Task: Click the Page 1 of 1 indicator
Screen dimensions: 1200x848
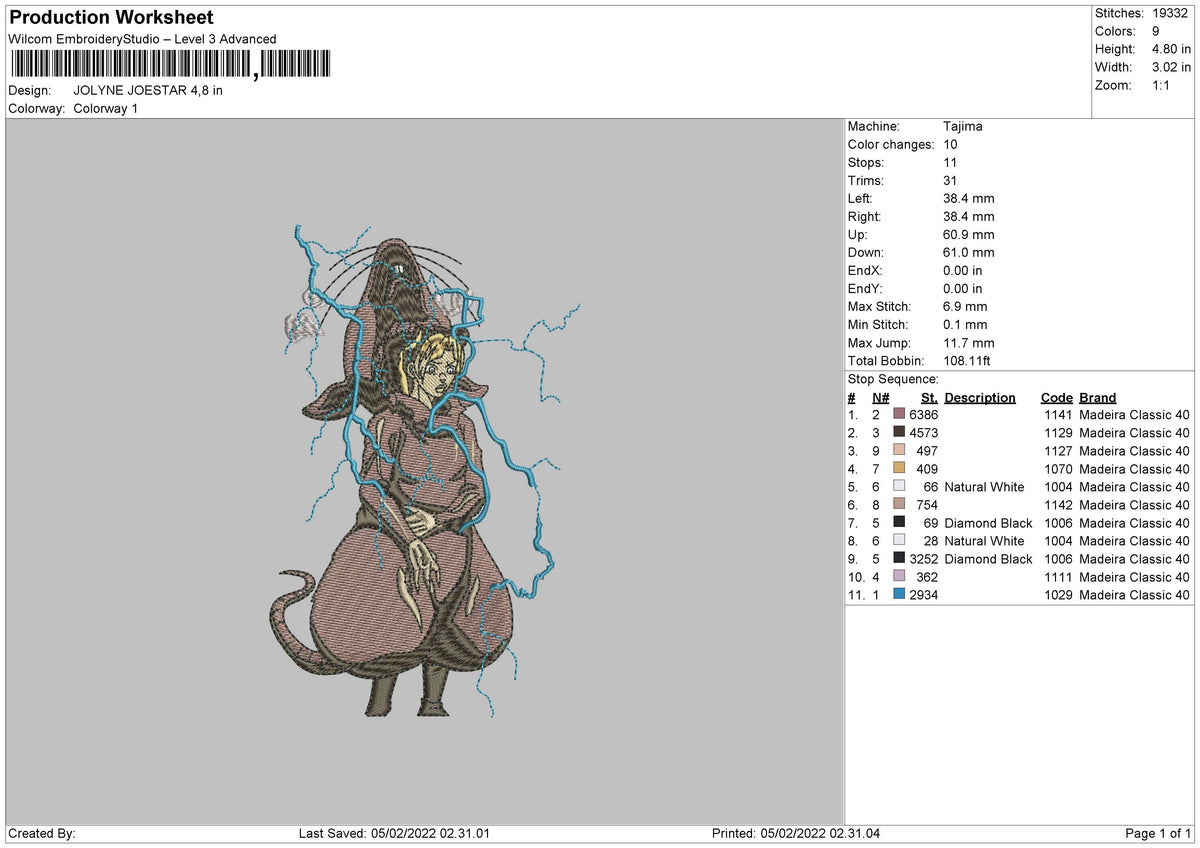Action: (x=1158, y=833)
